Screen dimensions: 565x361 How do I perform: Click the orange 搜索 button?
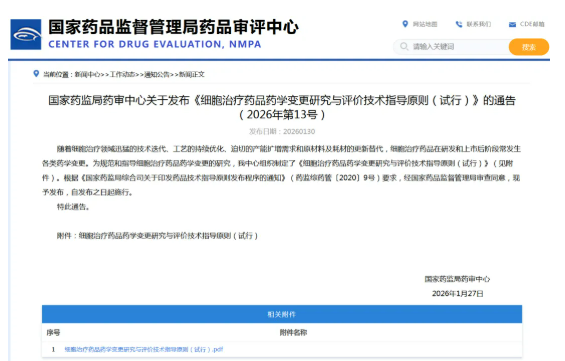(529, 47)
